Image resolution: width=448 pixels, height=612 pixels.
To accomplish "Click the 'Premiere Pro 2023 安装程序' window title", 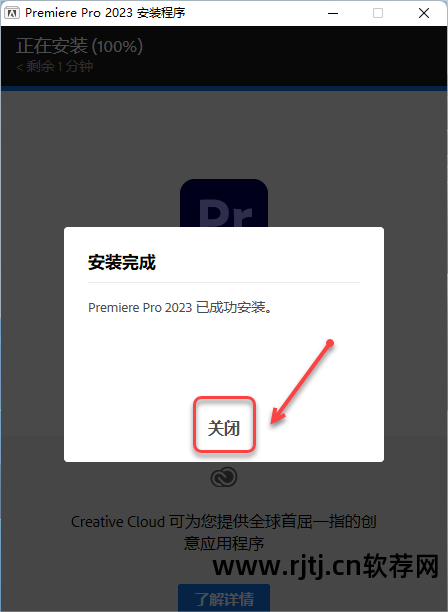I will 105,13.
